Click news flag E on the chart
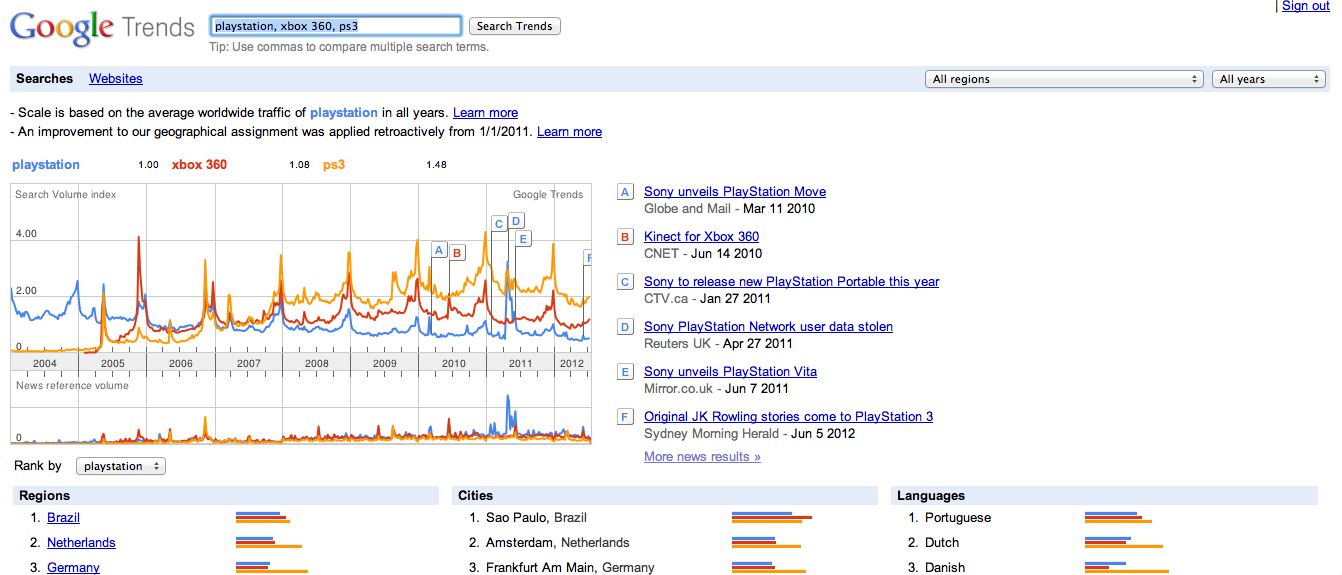The image size is (1342, 575). [x=523, y=239]
